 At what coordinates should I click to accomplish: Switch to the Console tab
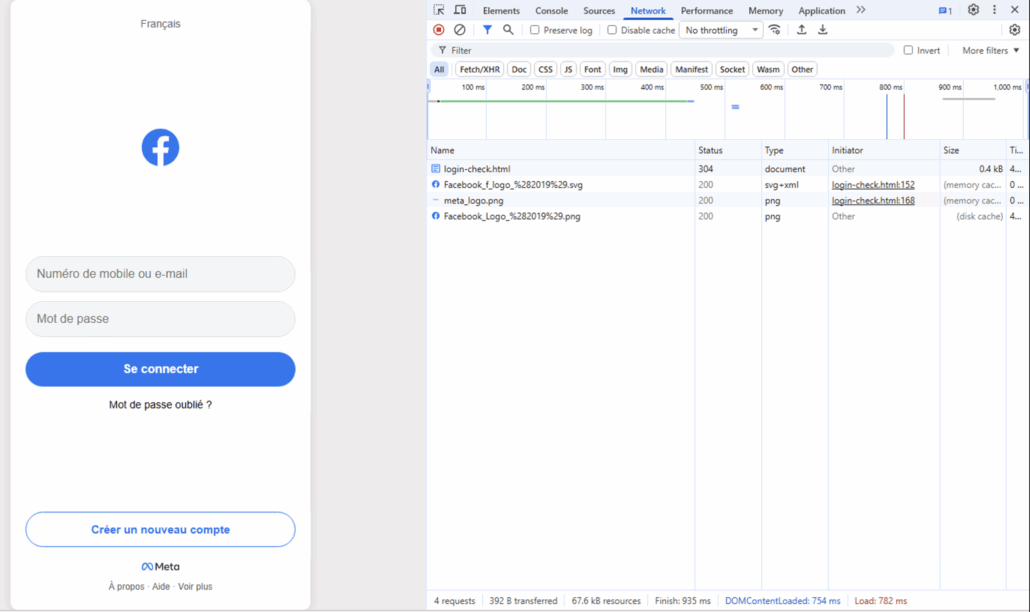551,11
